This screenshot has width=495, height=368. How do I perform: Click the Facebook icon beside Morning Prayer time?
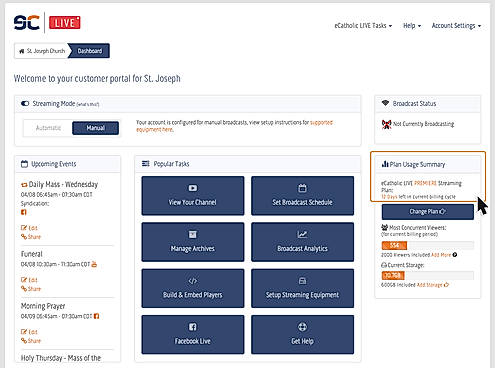click(x=96, y=316)
